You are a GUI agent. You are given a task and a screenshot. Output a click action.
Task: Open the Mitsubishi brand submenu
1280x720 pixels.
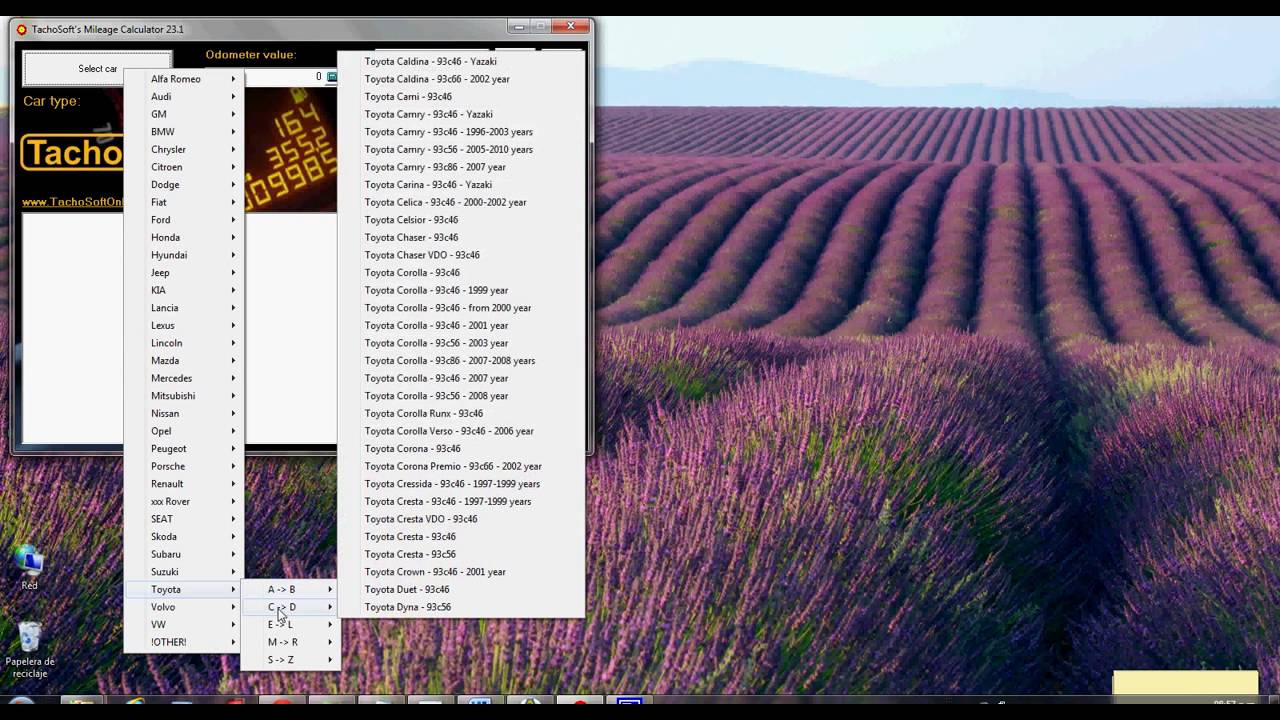(184, 396)
